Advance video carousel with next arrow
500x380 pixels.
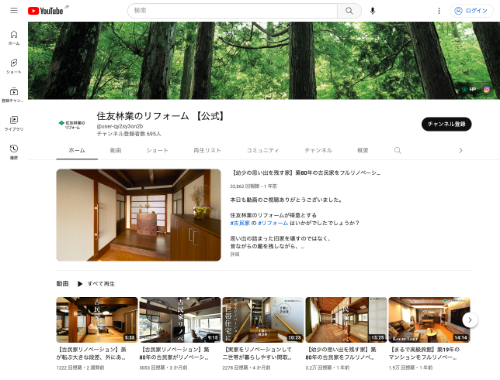[470, 320]
